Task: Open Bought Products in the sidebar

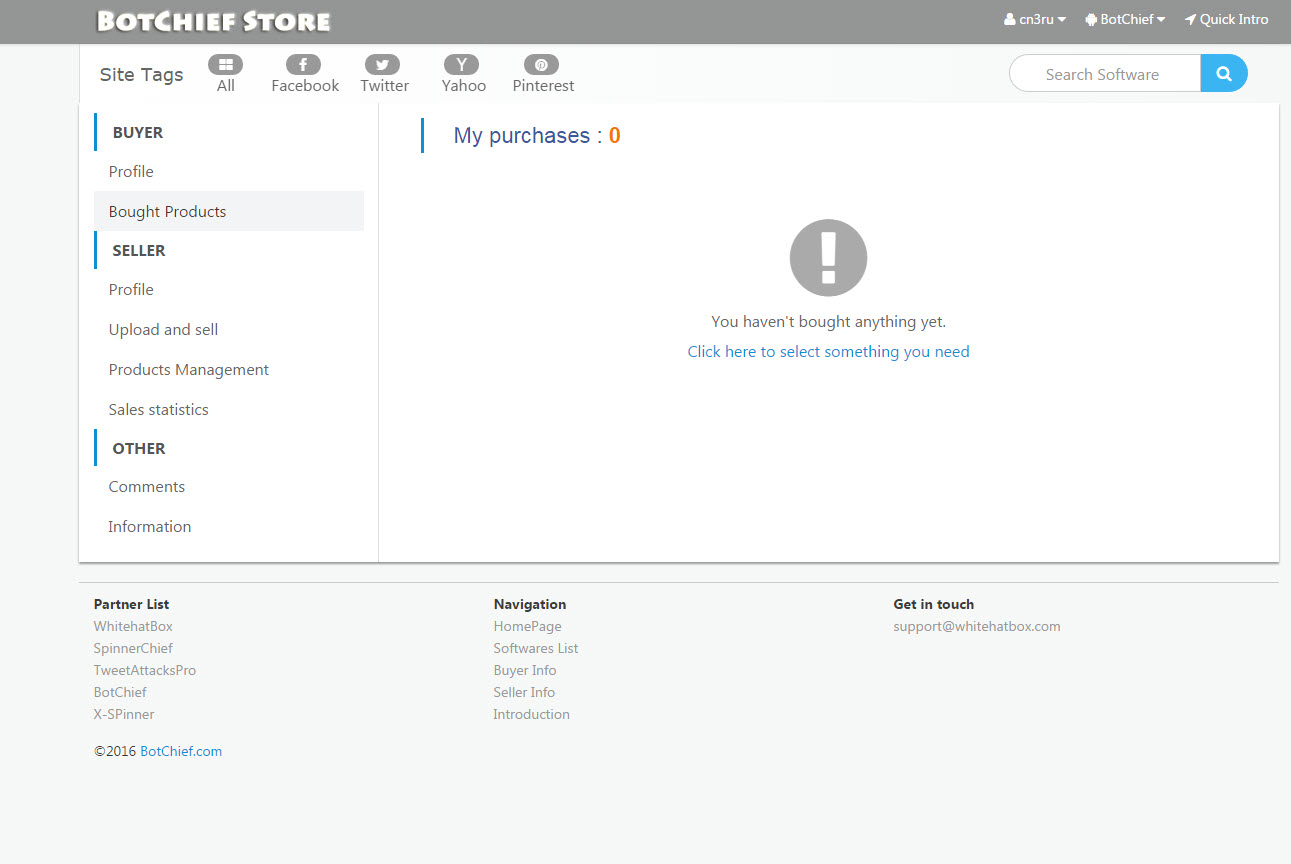Action: pos(168,212)
